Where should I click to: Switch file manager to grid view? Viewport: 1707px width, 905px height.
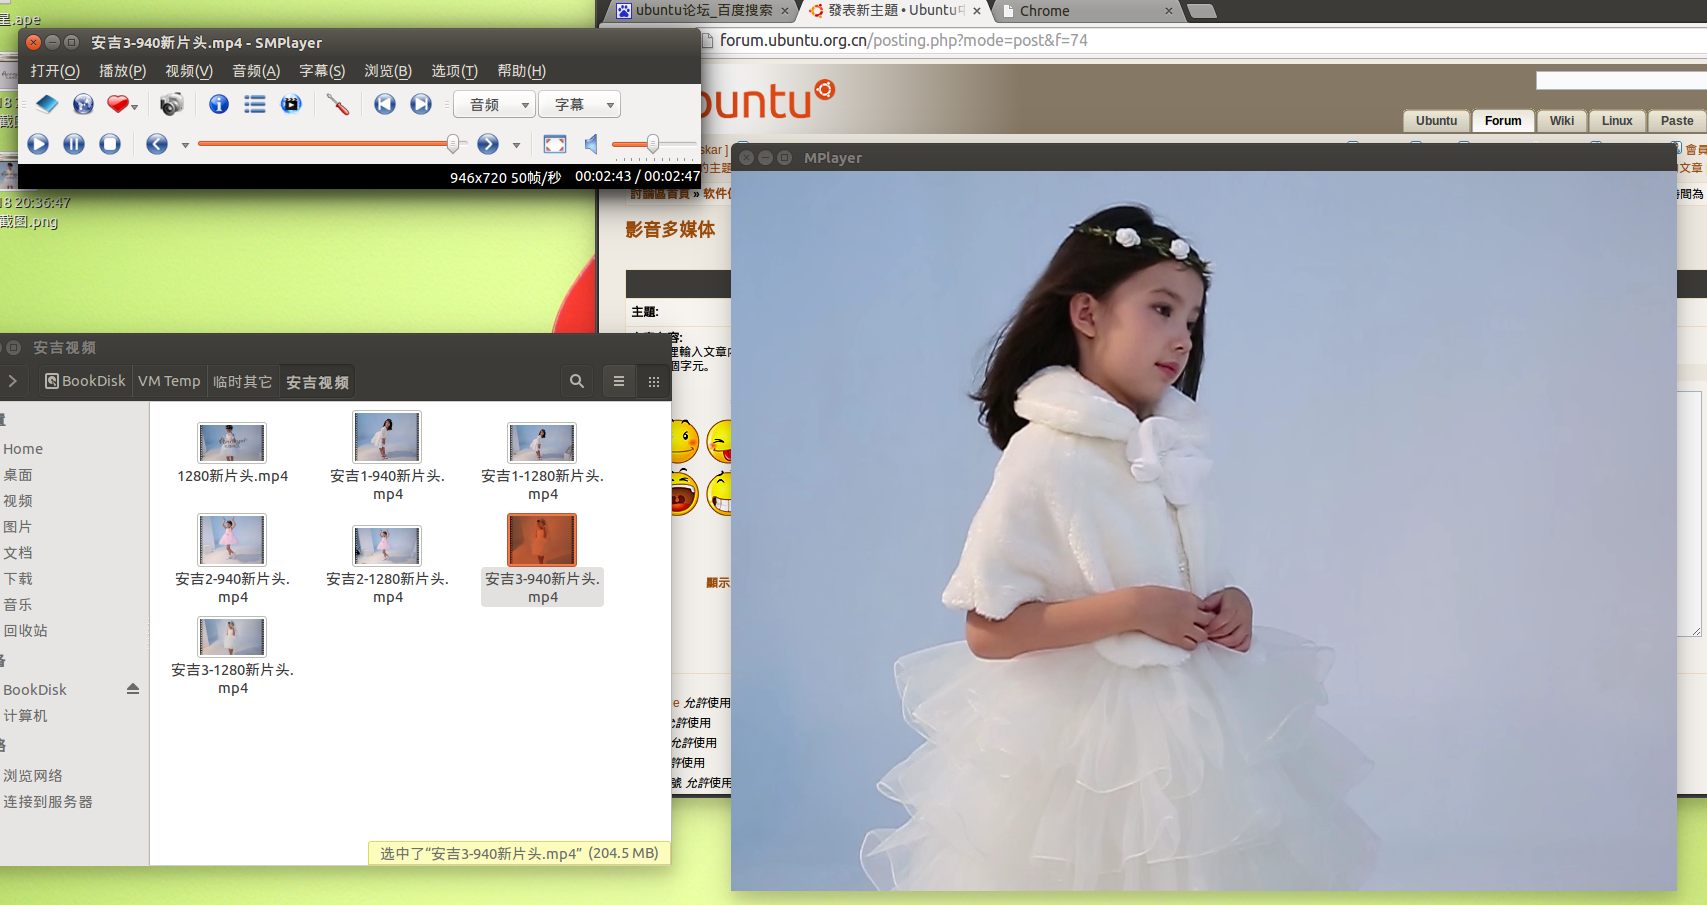[654, 381]
